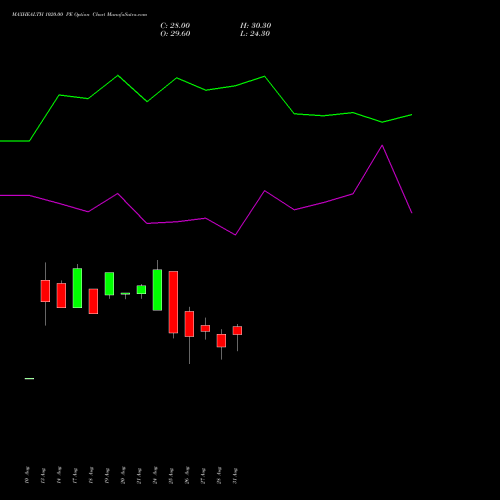500x500 pixels.
Task: Select the tall green candle for 24 Aug
Action: pyautogui.click(x=157, y=290)
